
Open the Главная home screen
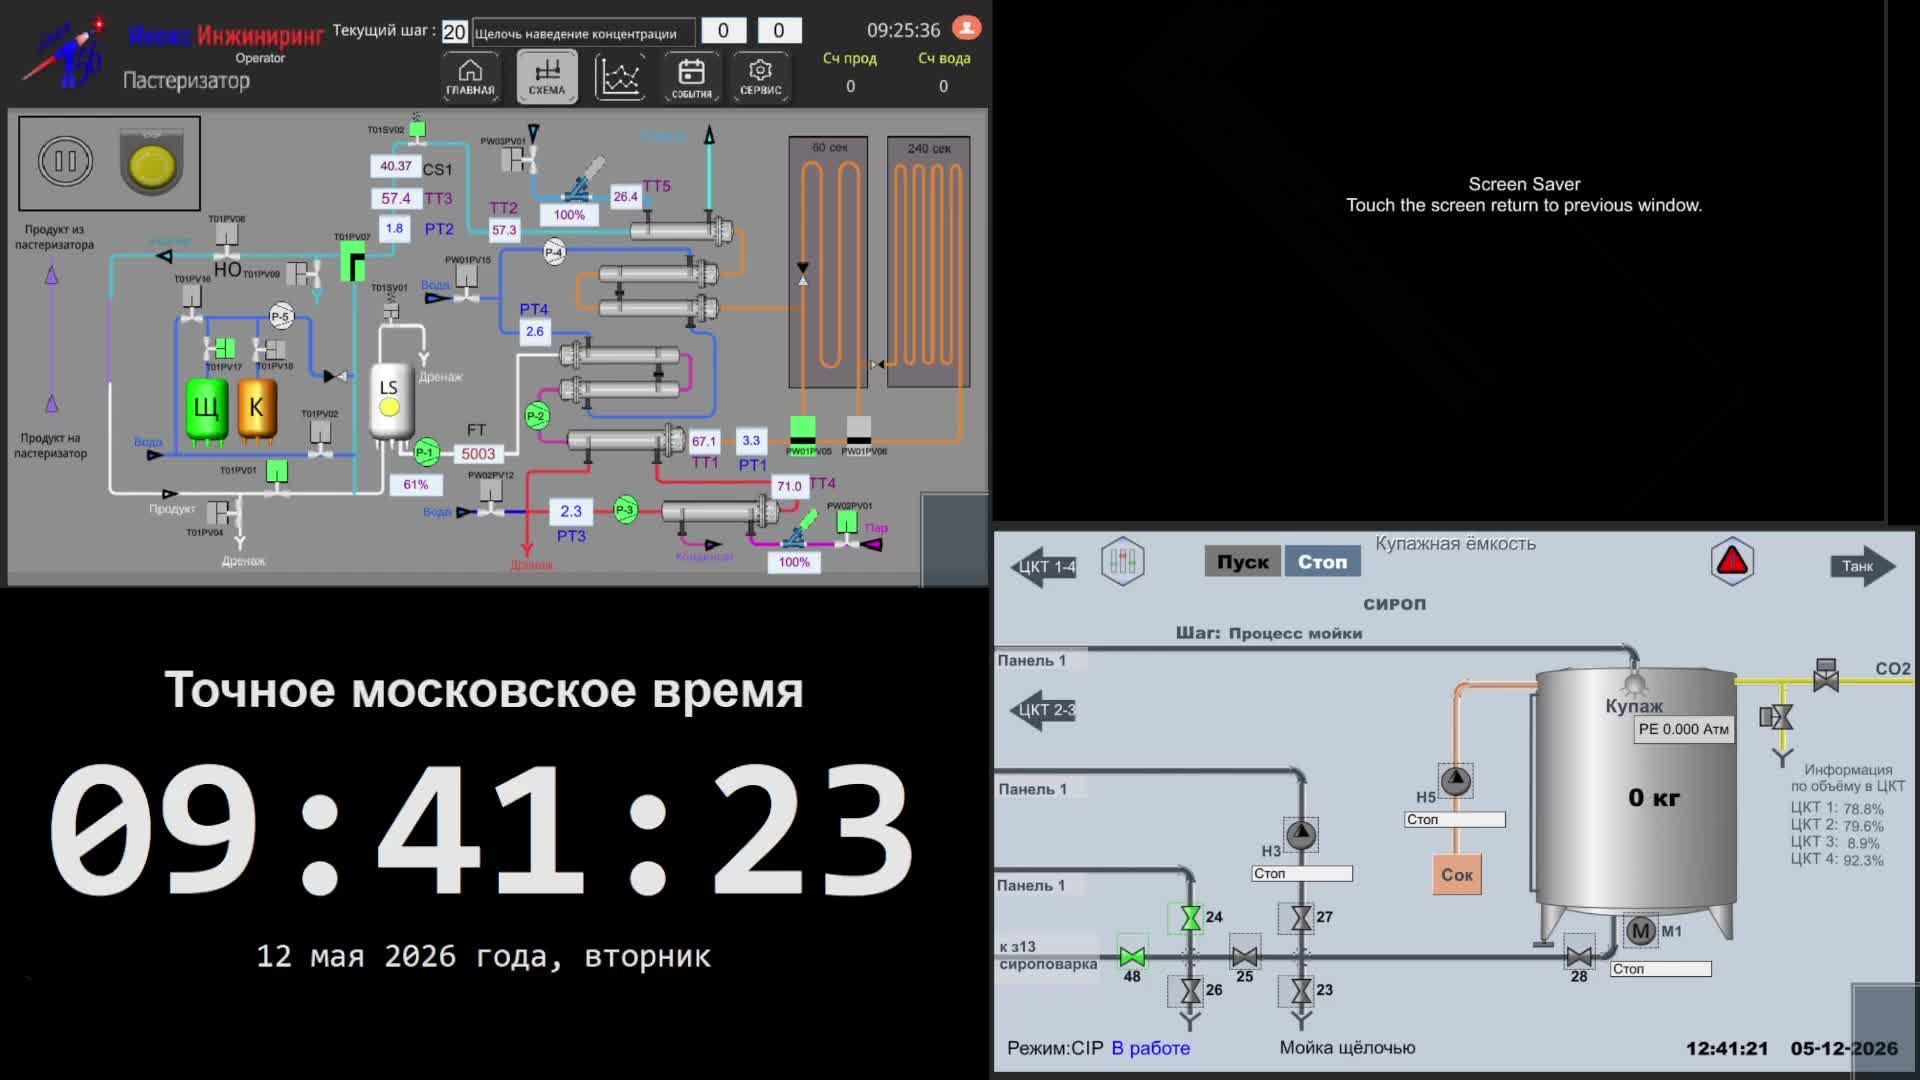tap(470, 77)
